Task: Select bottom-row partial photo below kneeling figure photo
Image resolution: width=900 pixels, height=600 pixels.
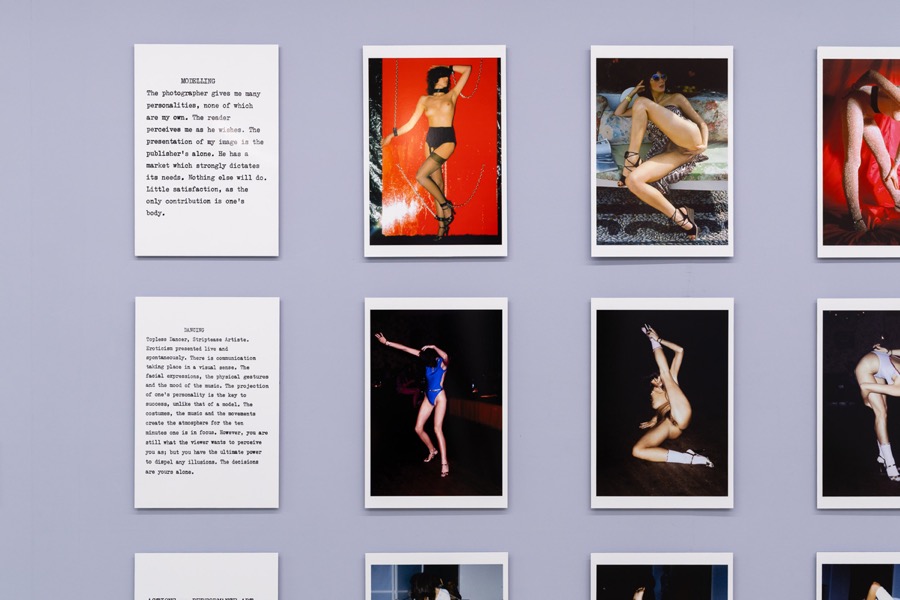Action: (x=662, y=581)
